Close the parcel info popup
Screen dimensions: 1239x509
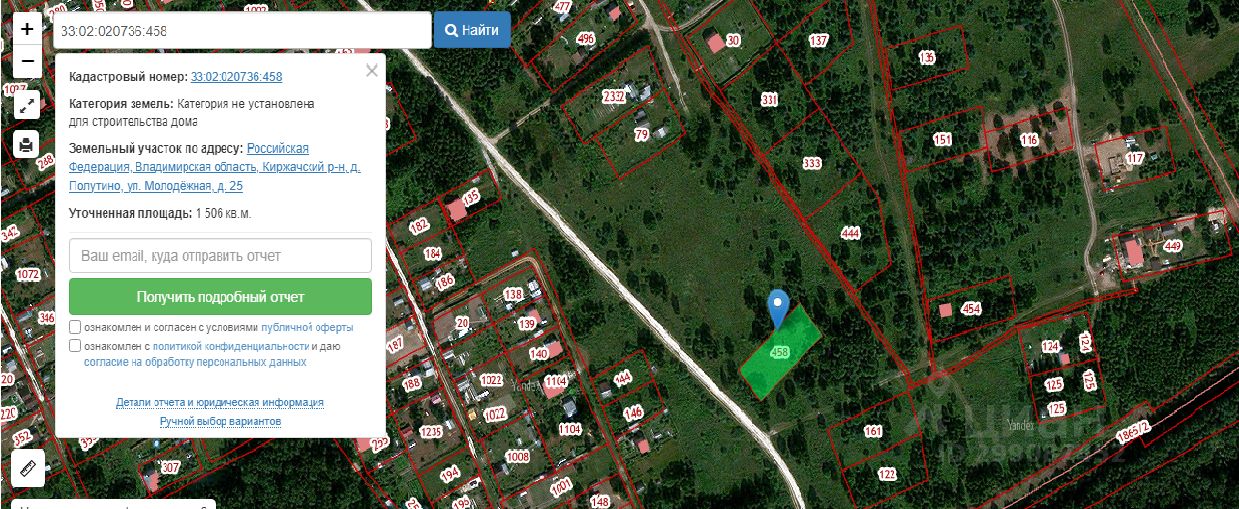coord(372,71)
